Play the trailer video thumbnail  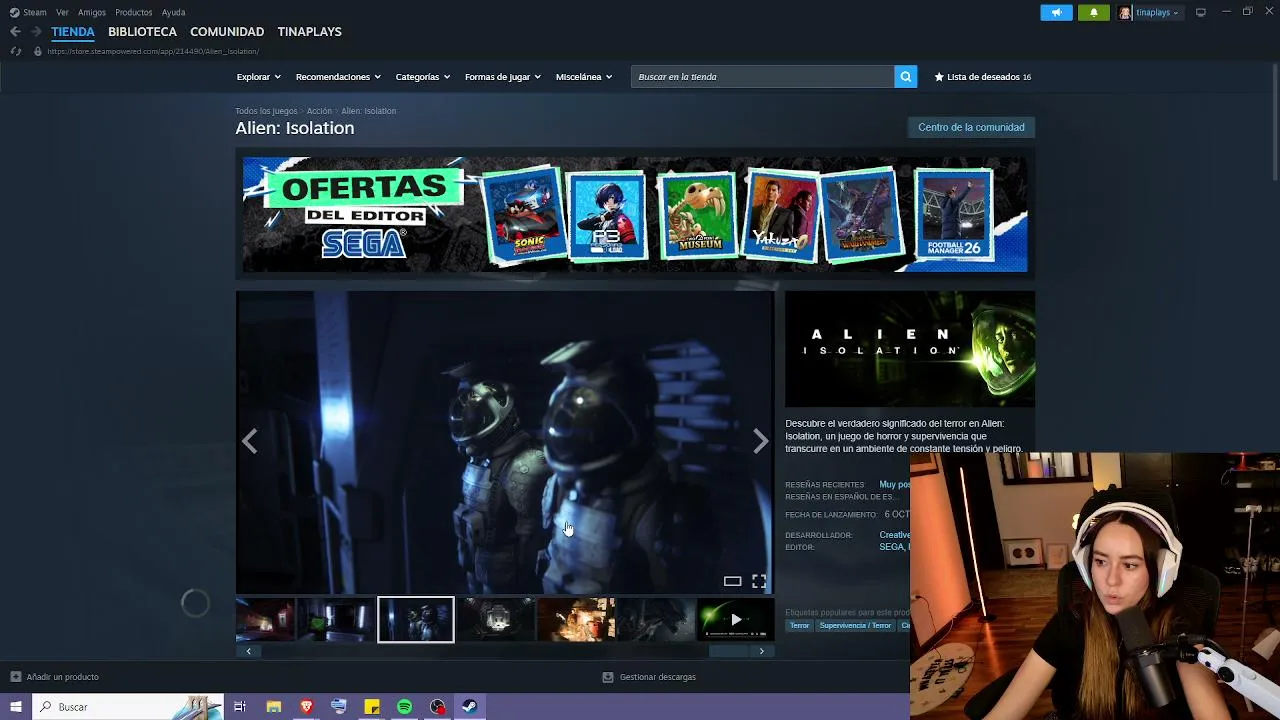[x=735, y=620]
